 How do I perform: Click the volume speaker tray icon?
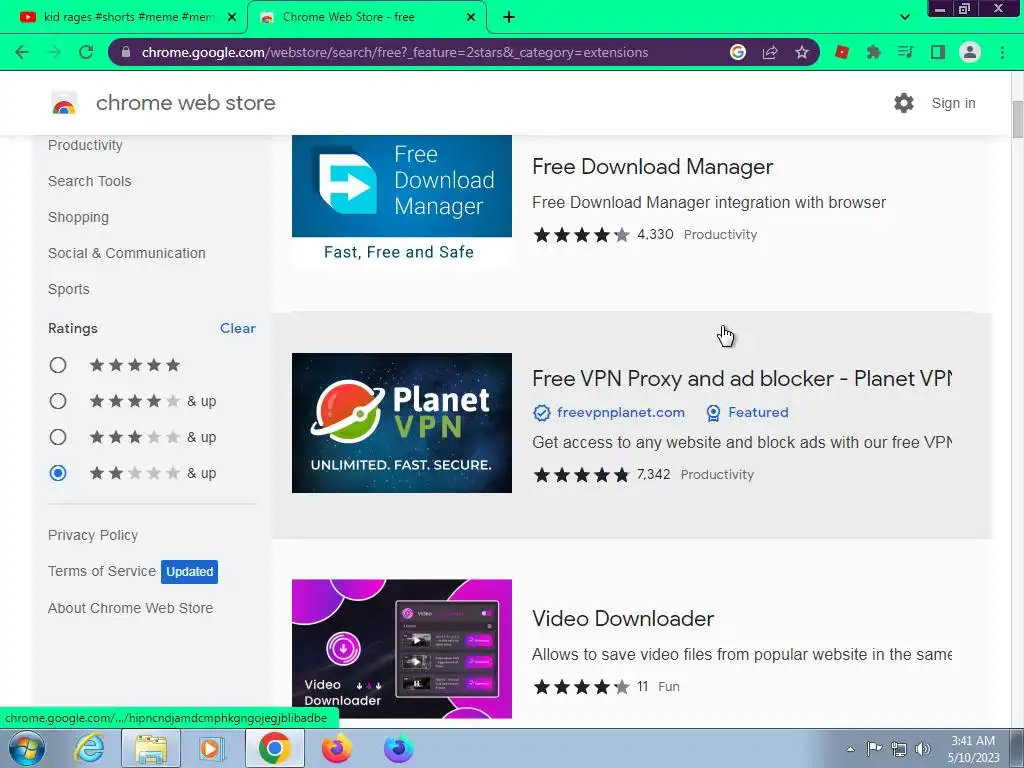point(922,749)
